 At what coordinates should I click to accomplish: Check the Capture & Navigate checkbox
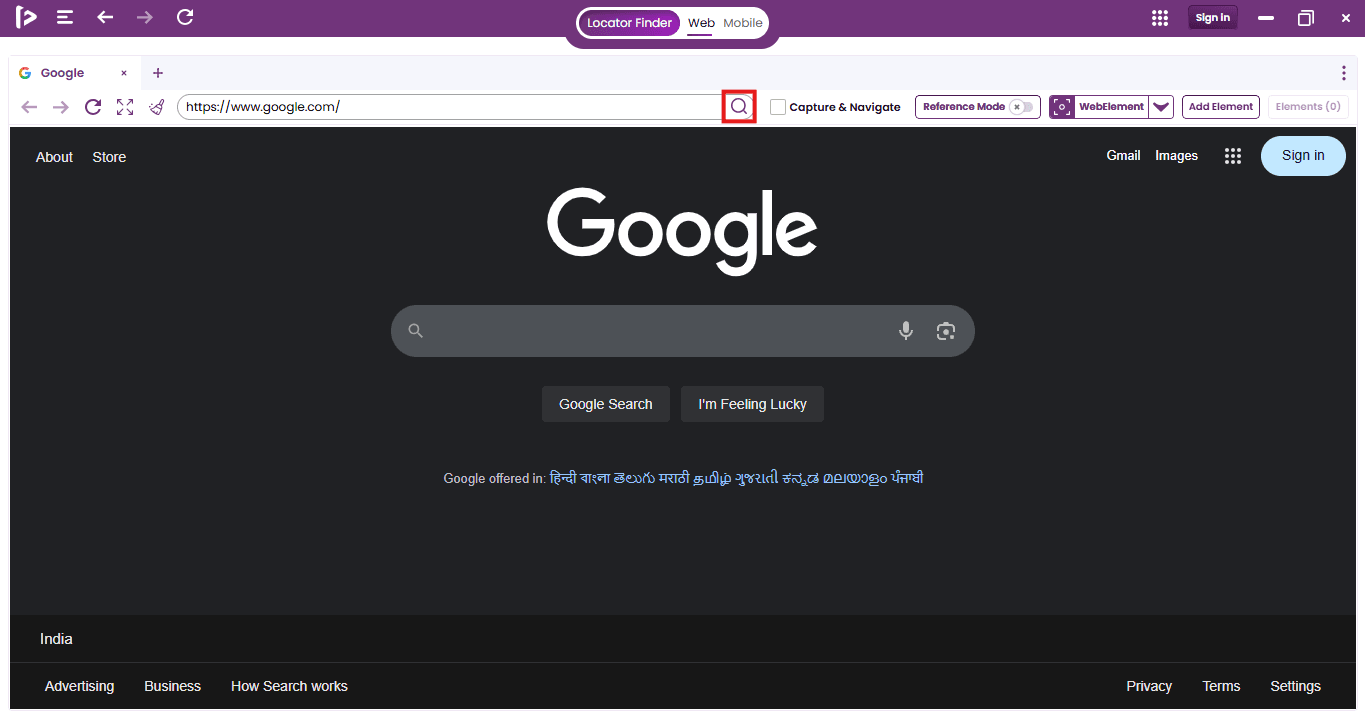[778, 107]
